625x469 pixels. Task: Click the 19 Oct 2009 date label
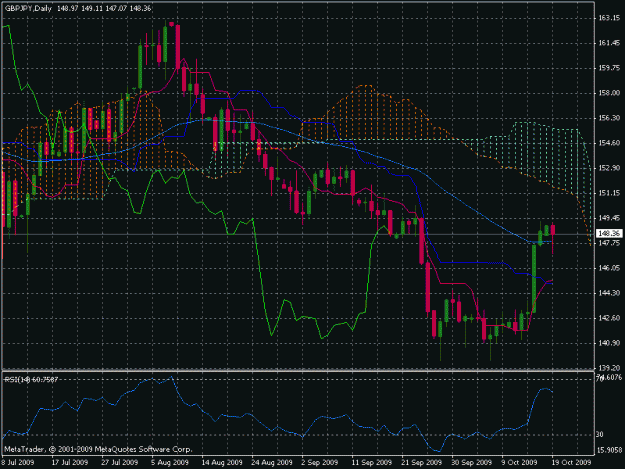point(571,462)
